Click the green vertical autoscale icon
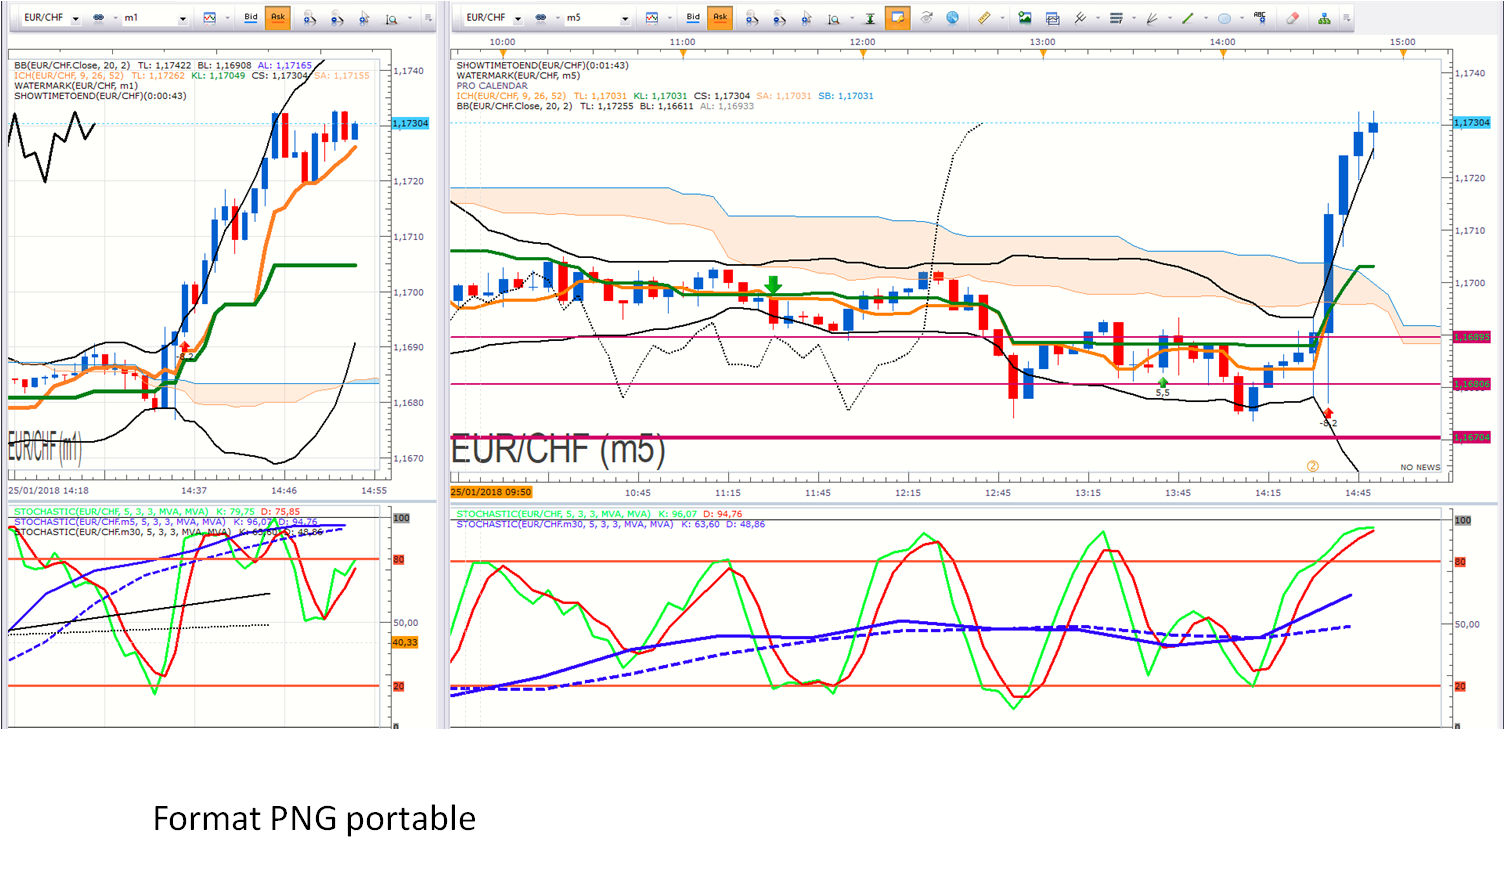This screenshot has height=895, width=1505. pyautogui.click(x=870, y=18)
